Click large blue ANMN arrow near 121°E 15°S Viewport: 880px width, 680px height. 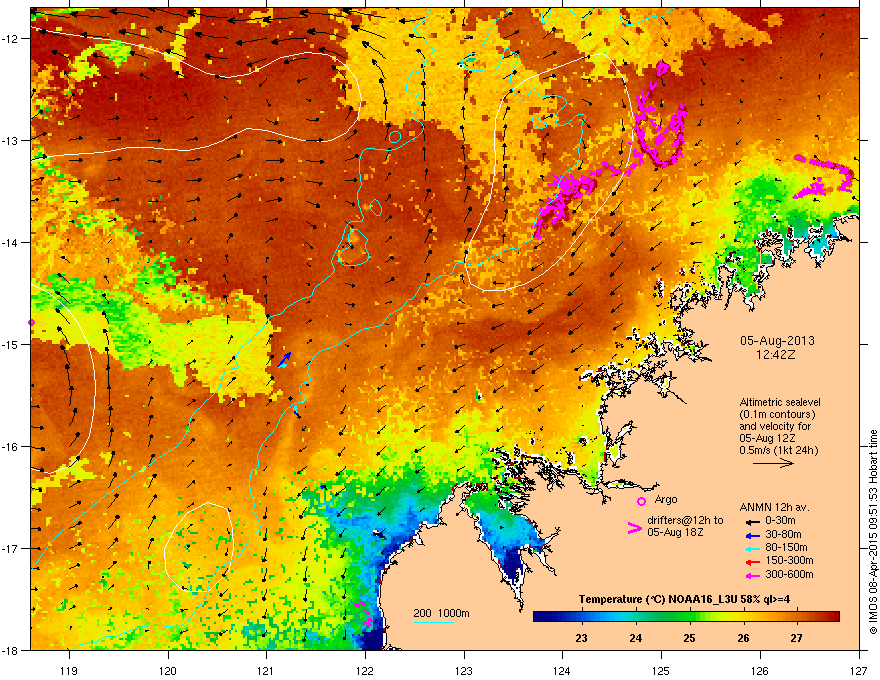pos(285,360)
